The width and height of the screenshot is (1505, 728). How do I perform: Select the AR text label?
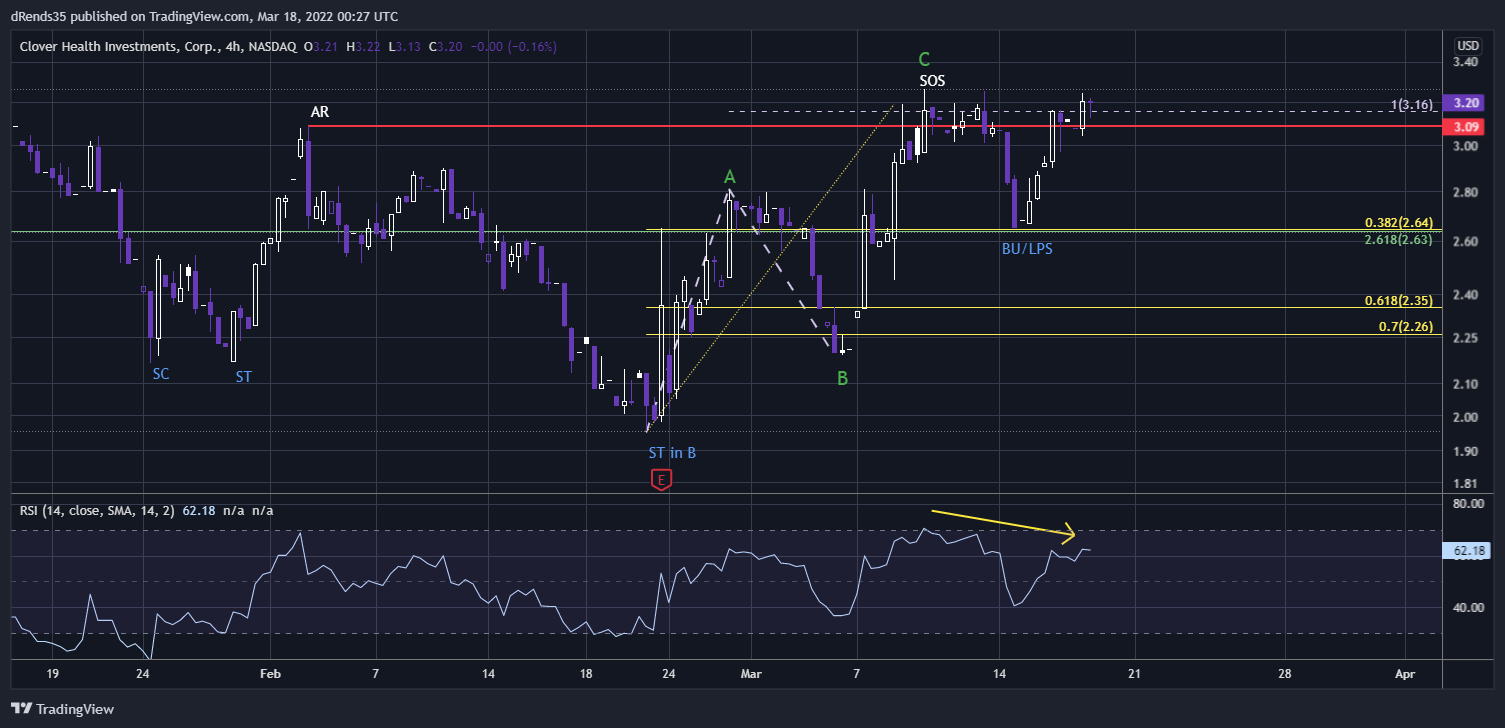(320, 114)
